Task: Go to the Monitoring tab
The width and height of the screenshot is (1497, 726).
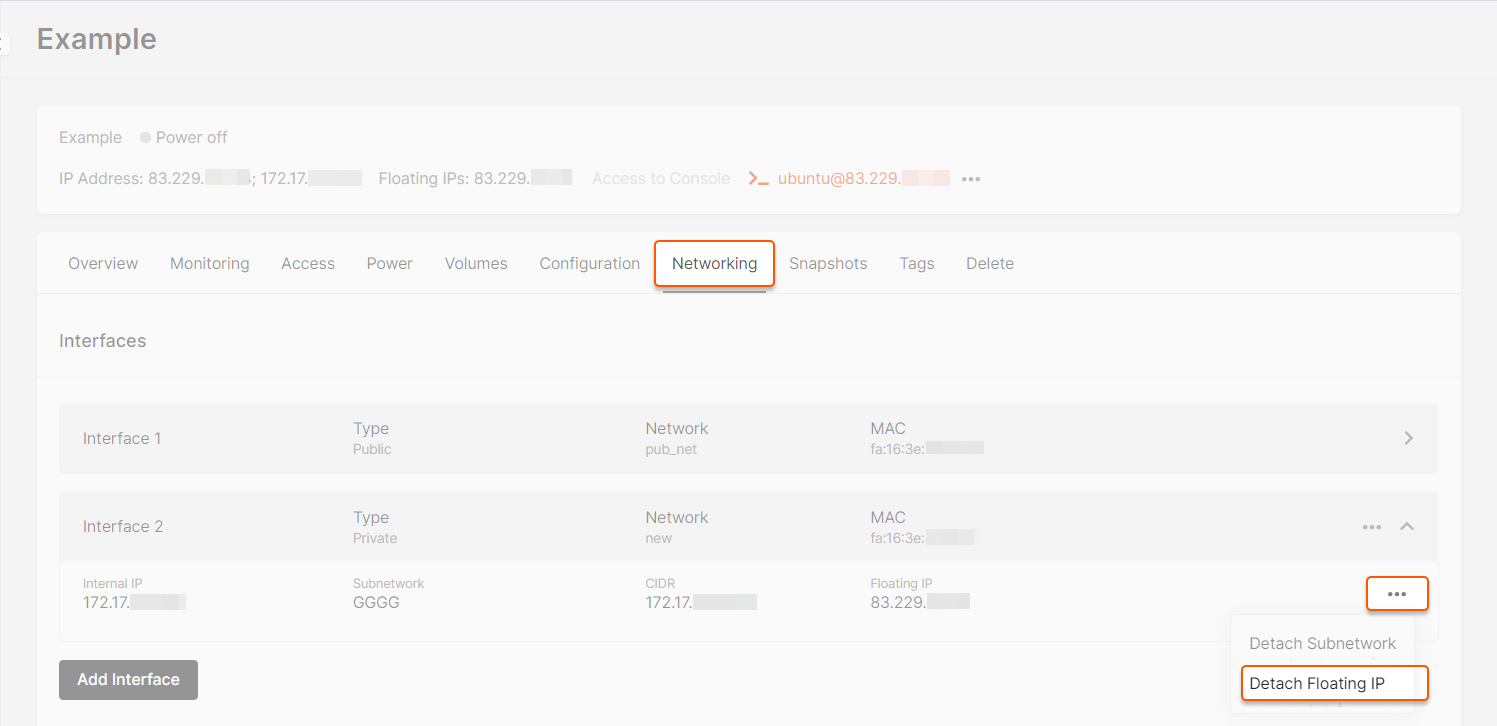Action: point(210,264)
